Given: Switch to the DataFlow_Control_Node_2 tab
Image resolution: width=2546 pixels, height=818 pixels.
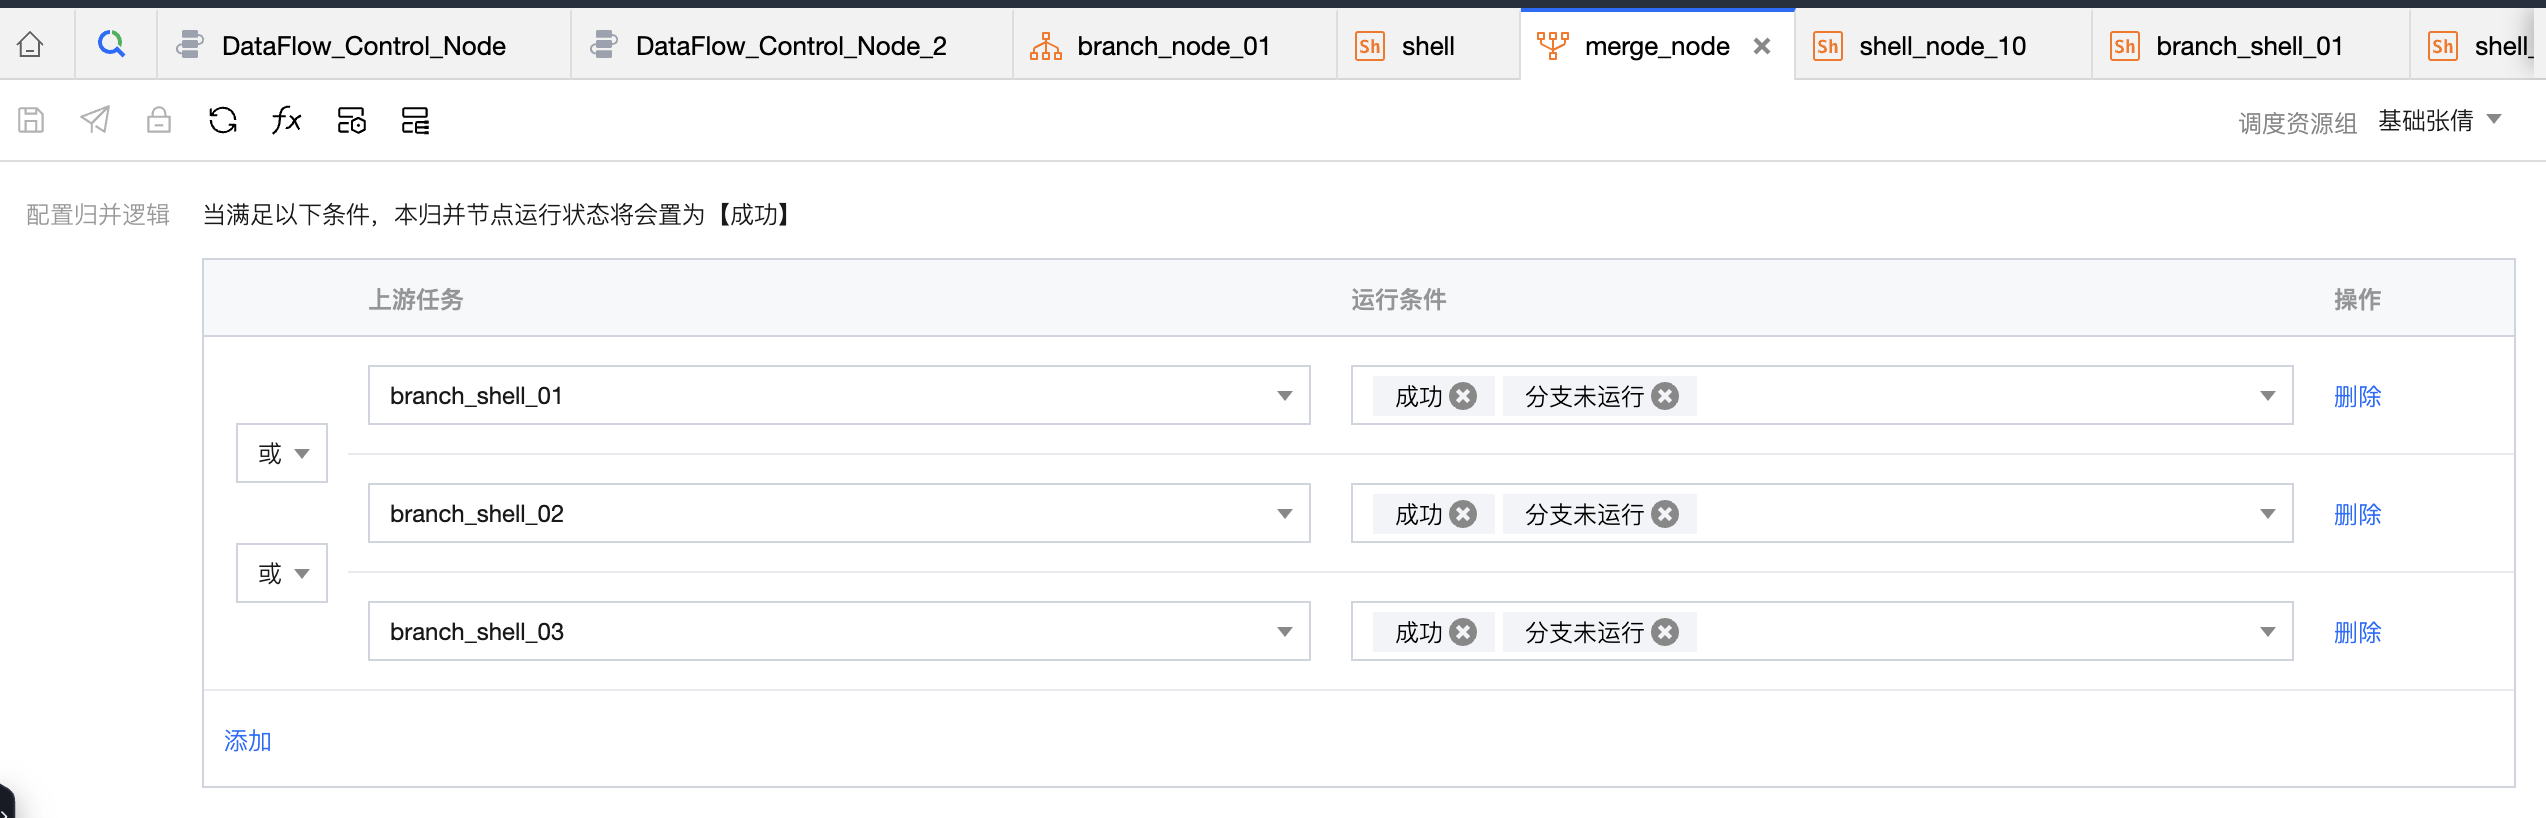Looking at the screenshot, I should coord(790,46).
